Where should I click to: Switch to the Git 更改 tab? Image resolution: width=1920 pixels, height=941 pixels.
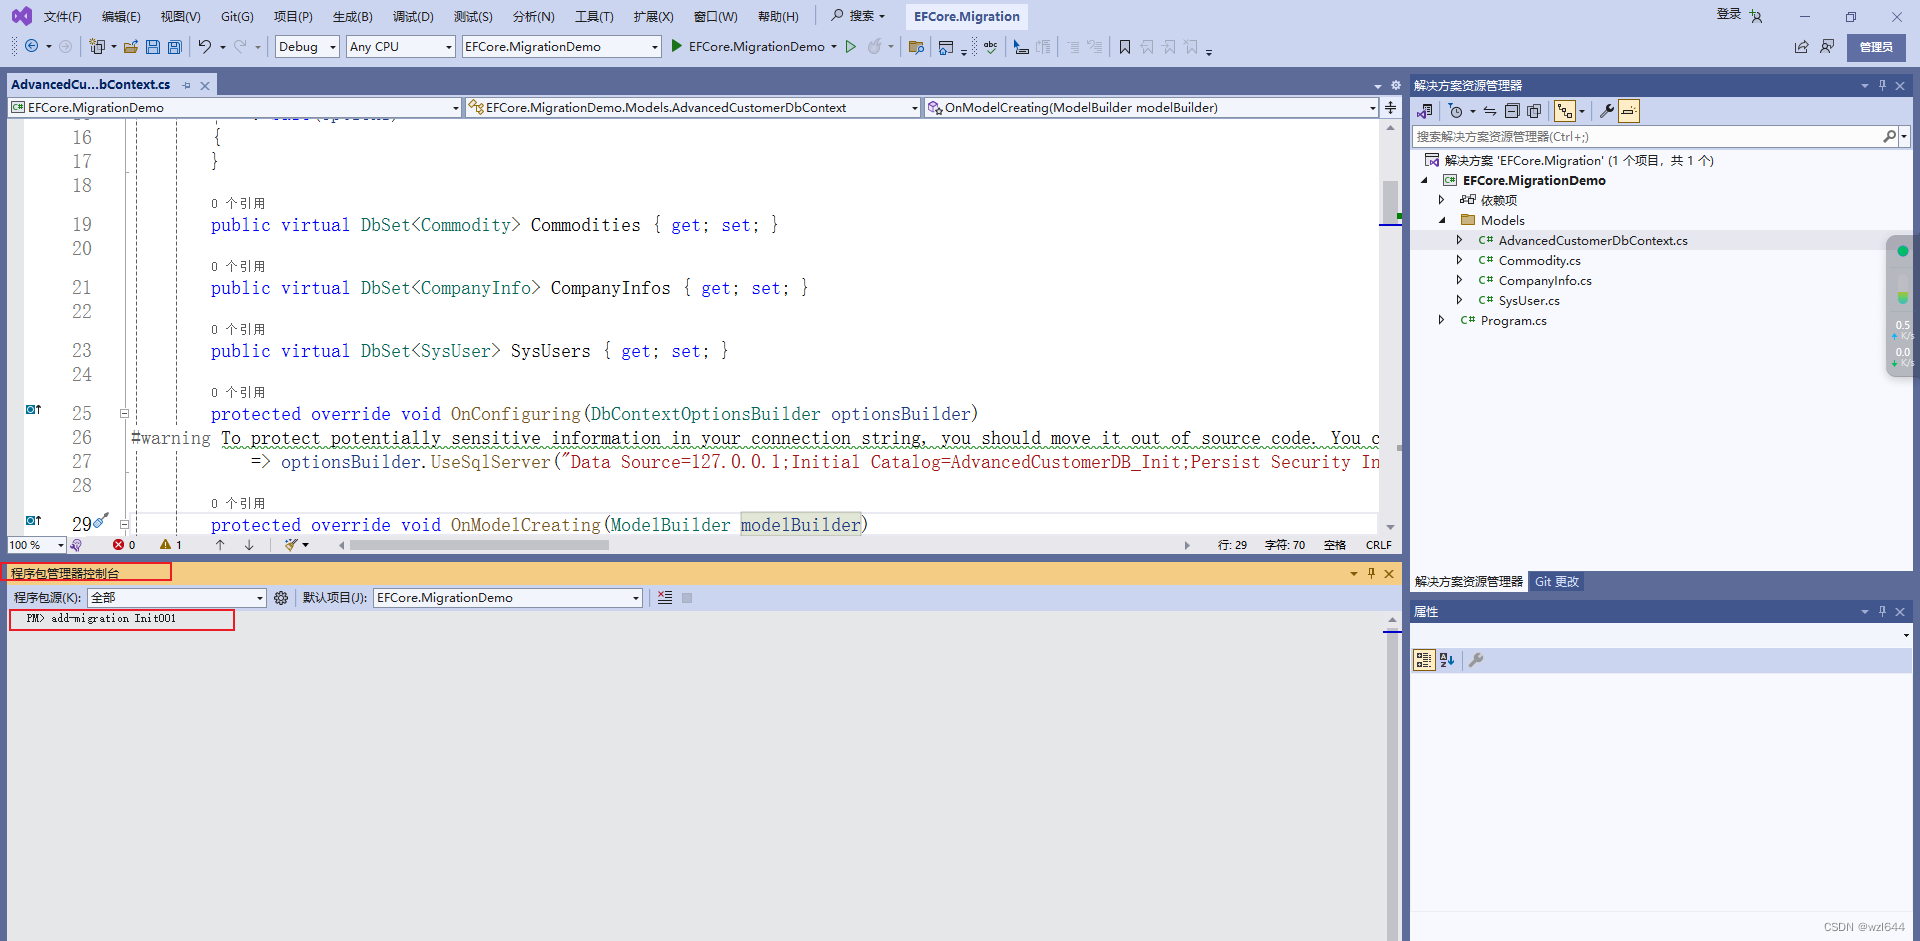[x=1556, y=581]
